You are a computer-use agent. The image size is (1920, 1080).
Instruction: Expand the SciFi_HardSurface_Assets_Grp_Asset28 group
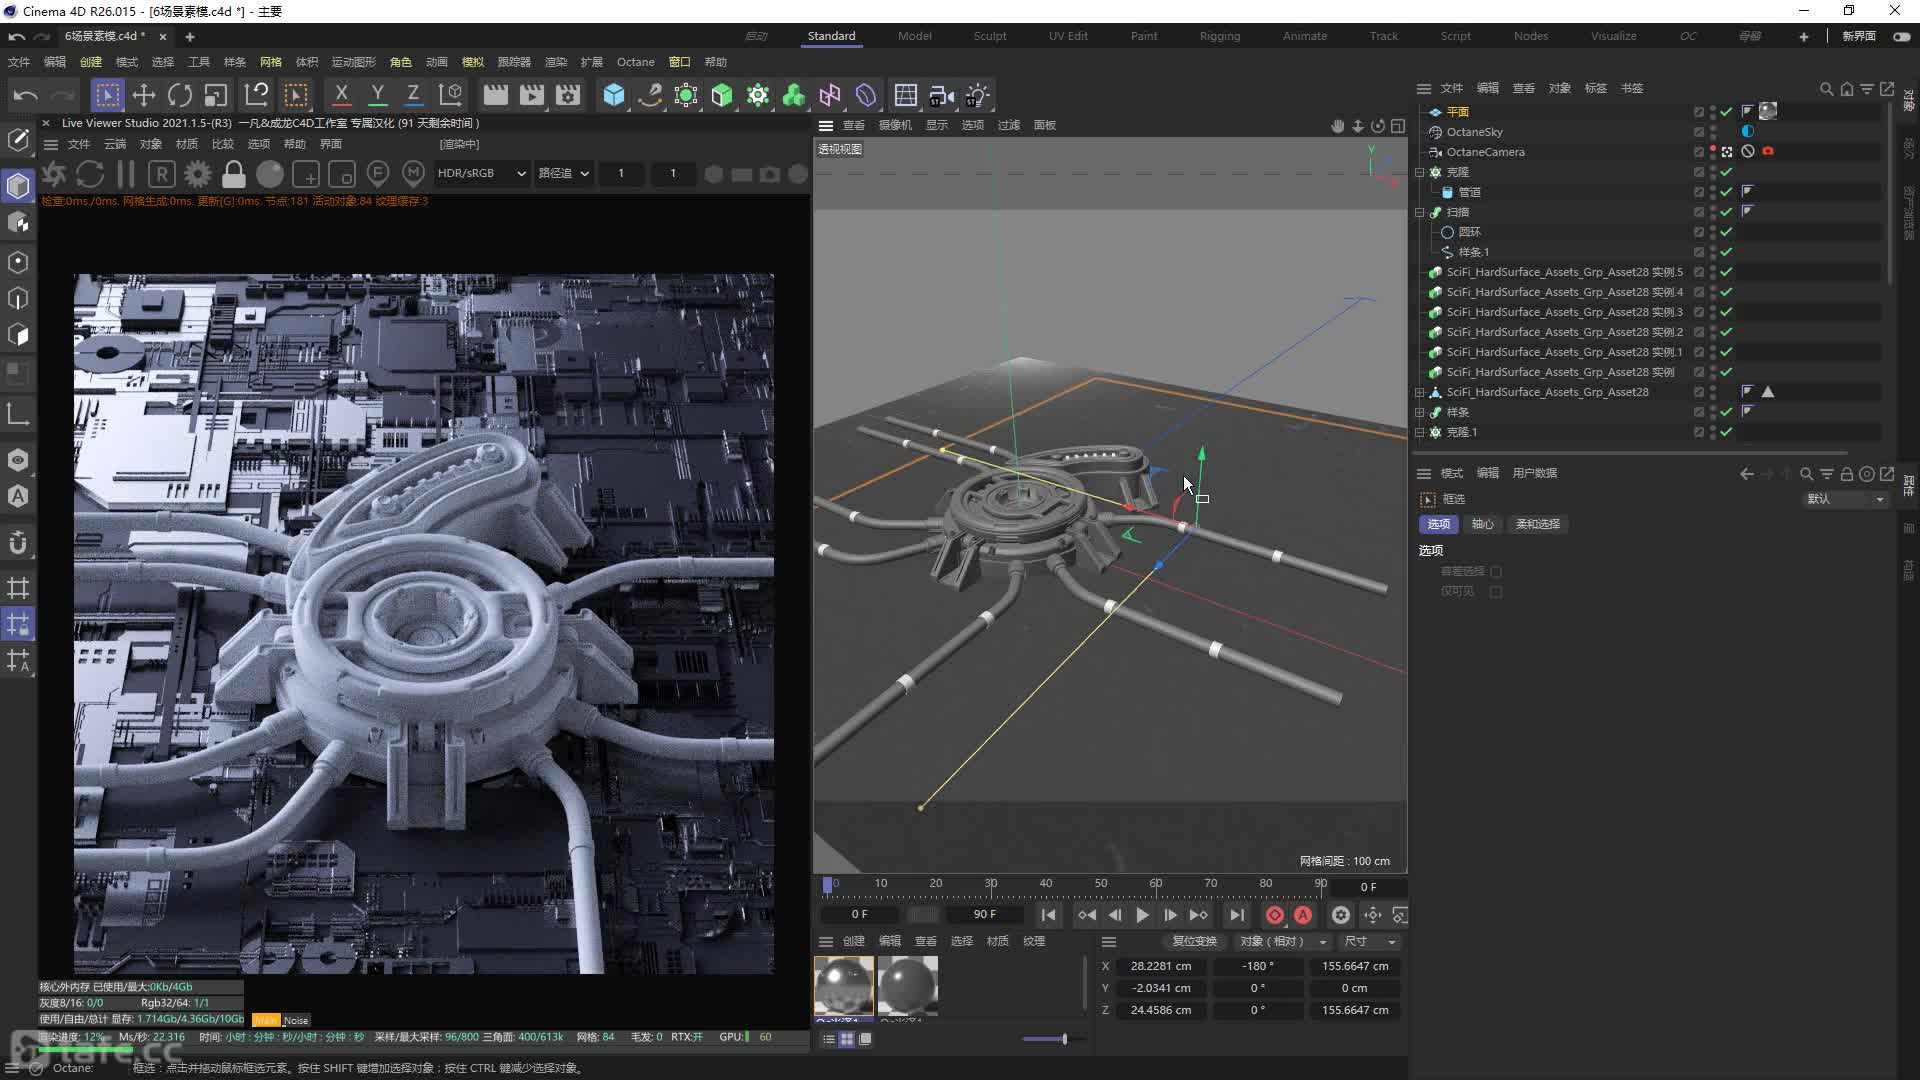point(1420,392)
